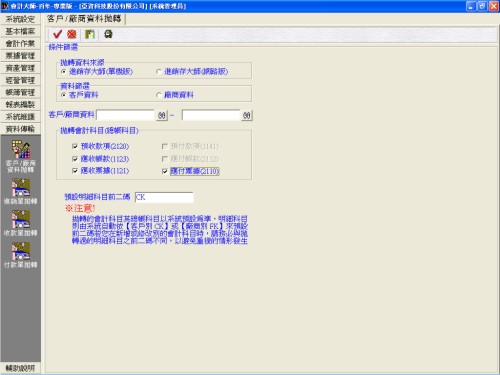This screenshot has height=375, width=500.
Task: Click the CK detail code input field
Action: 164,197
